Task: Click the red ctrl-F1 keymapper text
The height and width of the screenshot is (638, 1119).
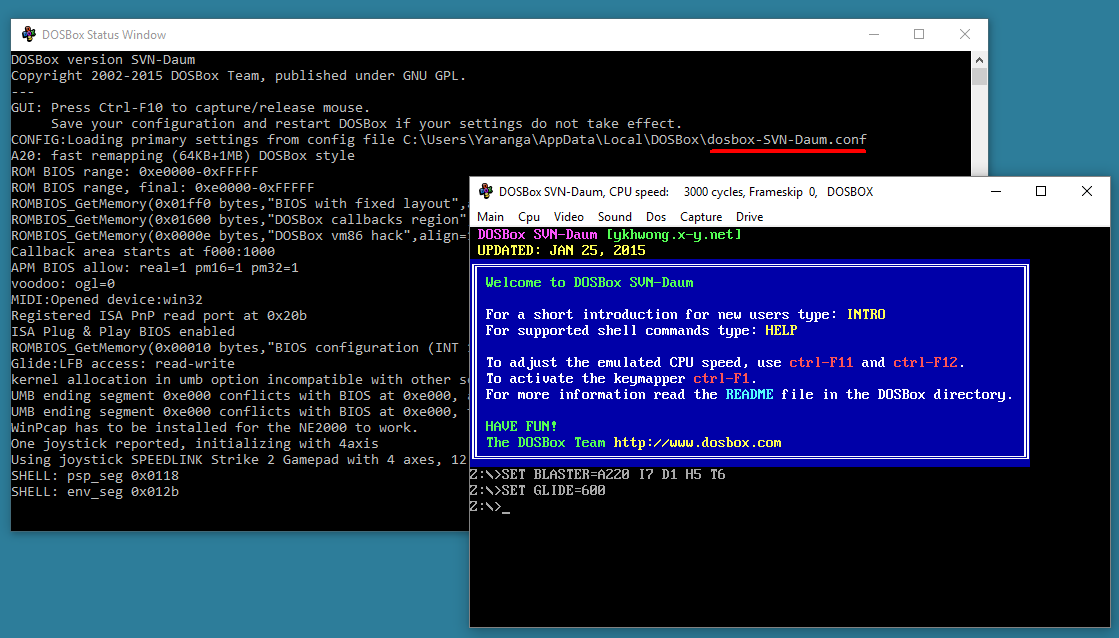Action: click(x=721, y=379)
